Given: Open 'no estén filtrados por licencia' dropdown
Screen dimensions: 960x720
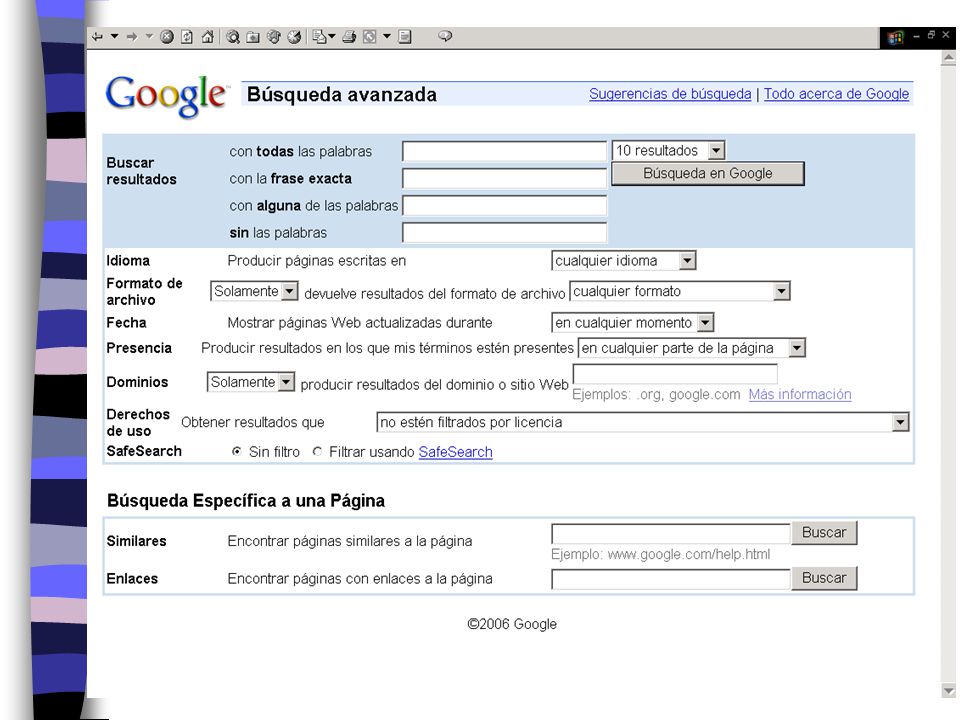Looking at the screenshot, I should (x=643, y=422).
